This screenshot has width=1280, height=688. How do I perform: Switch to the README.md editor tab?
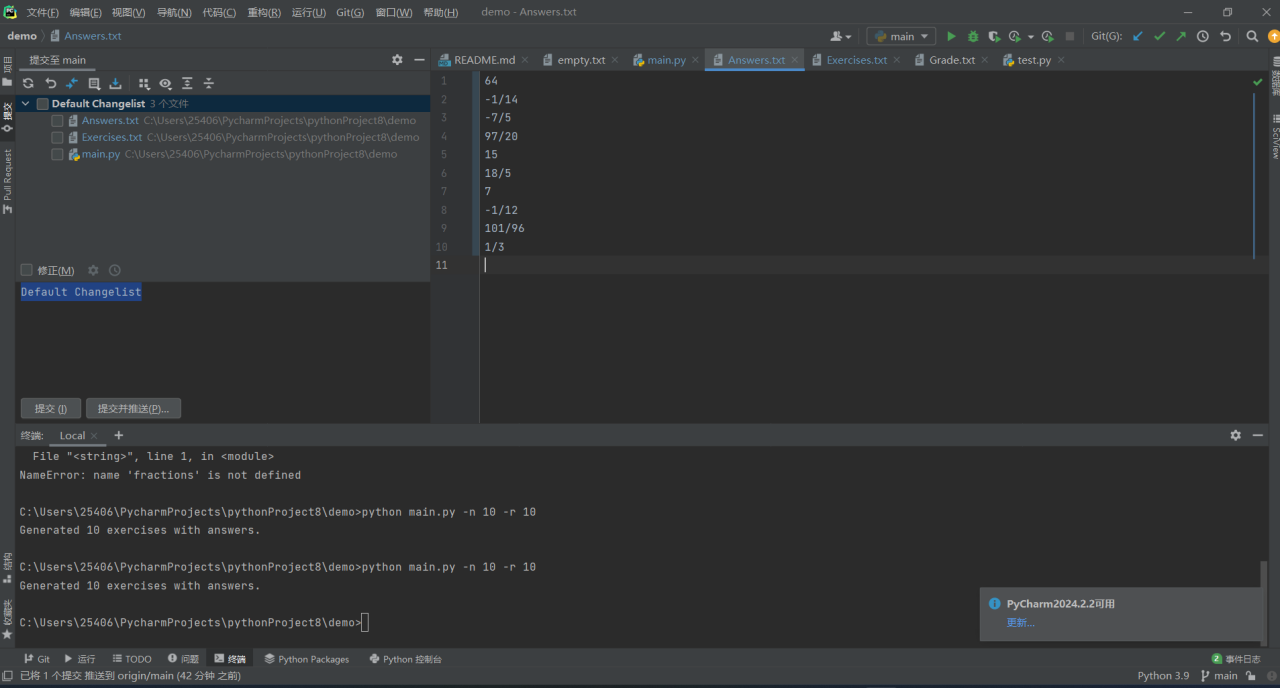[477, 60]
